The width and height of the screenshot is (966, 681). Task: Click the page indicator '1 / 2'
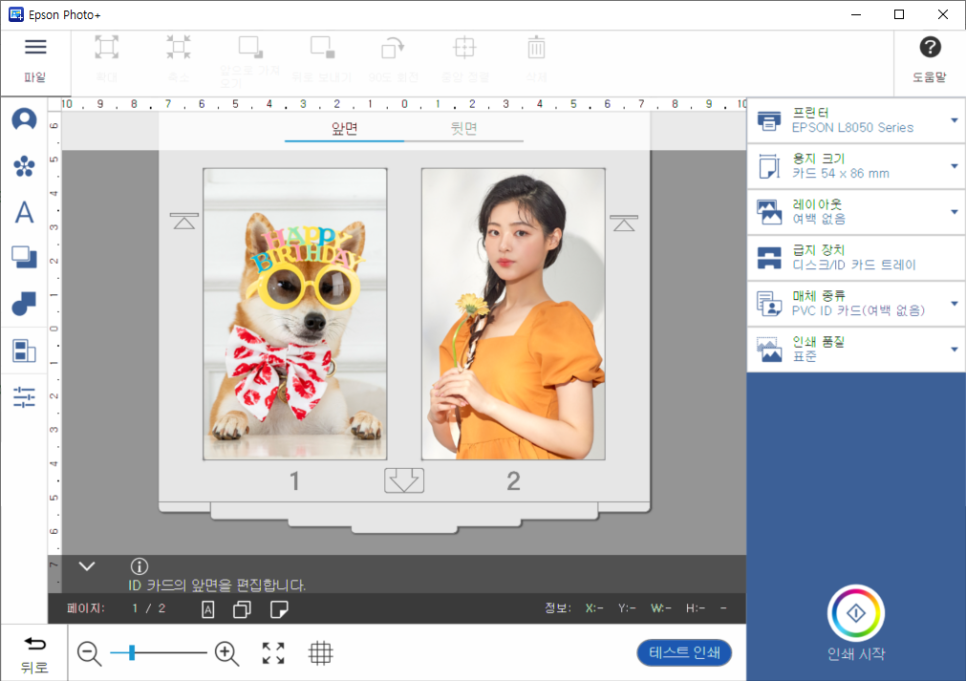[x=148, y=608]
